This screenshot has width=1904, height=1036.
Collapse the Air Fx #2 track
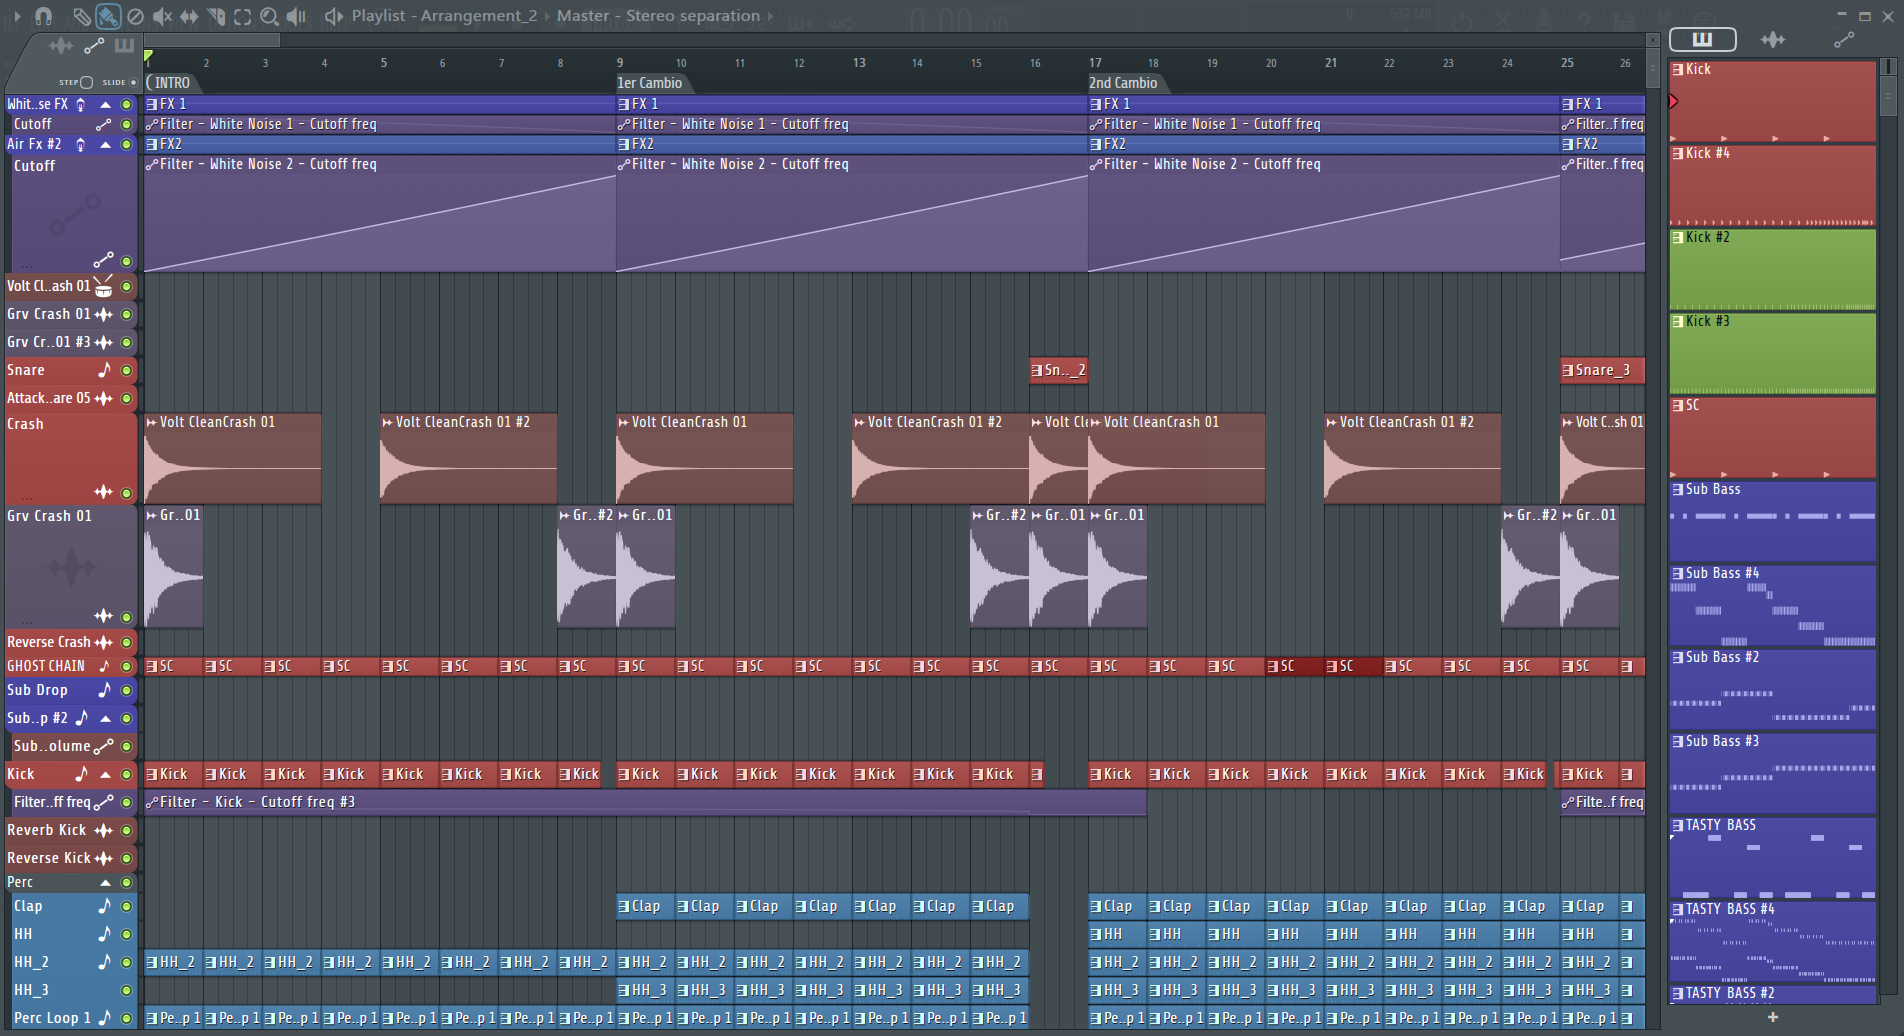point(105,143)
